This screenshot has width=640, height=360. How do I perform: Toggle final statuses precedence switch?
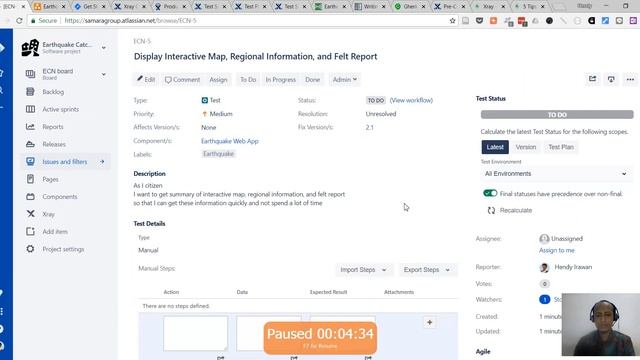tap(490, 193)
